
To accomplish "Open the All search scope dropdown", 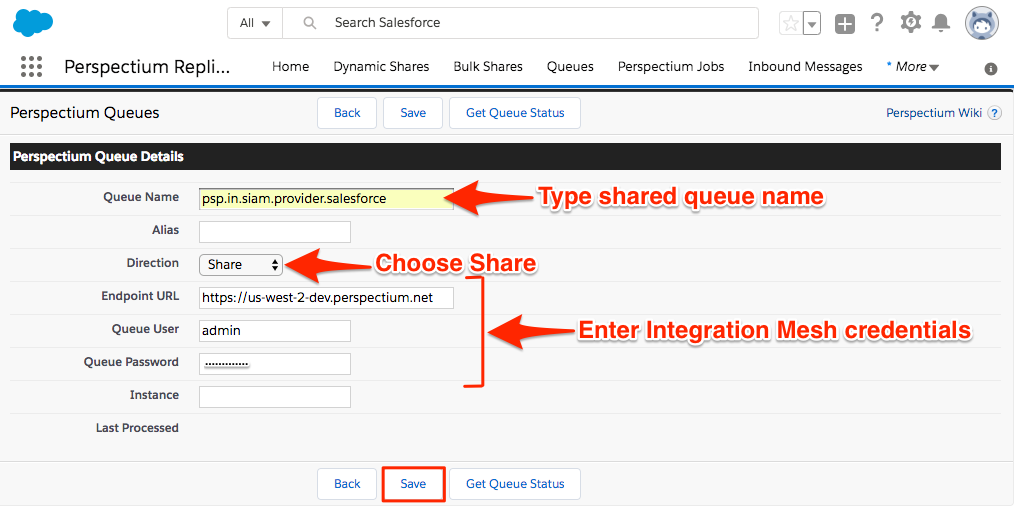I will (x=255, y=23).
